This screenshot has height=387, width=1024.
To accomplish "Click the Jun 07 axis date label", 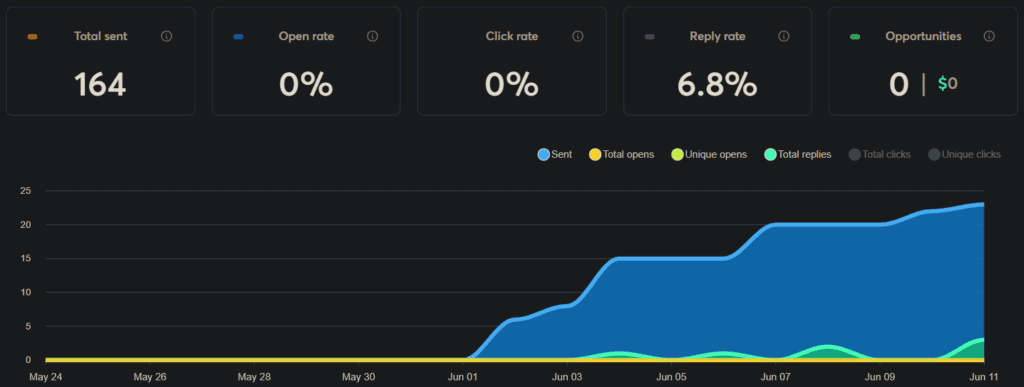I will coord(776,377).
